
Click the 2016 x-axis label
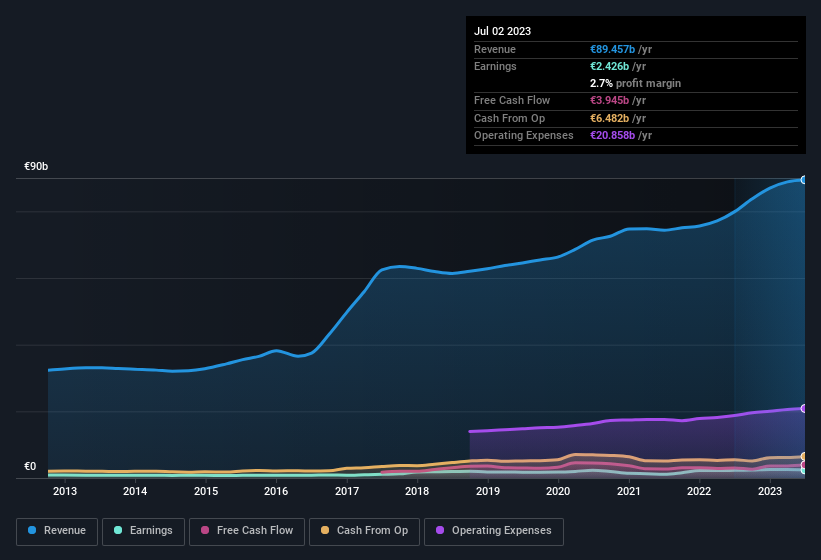click(276, 491)
